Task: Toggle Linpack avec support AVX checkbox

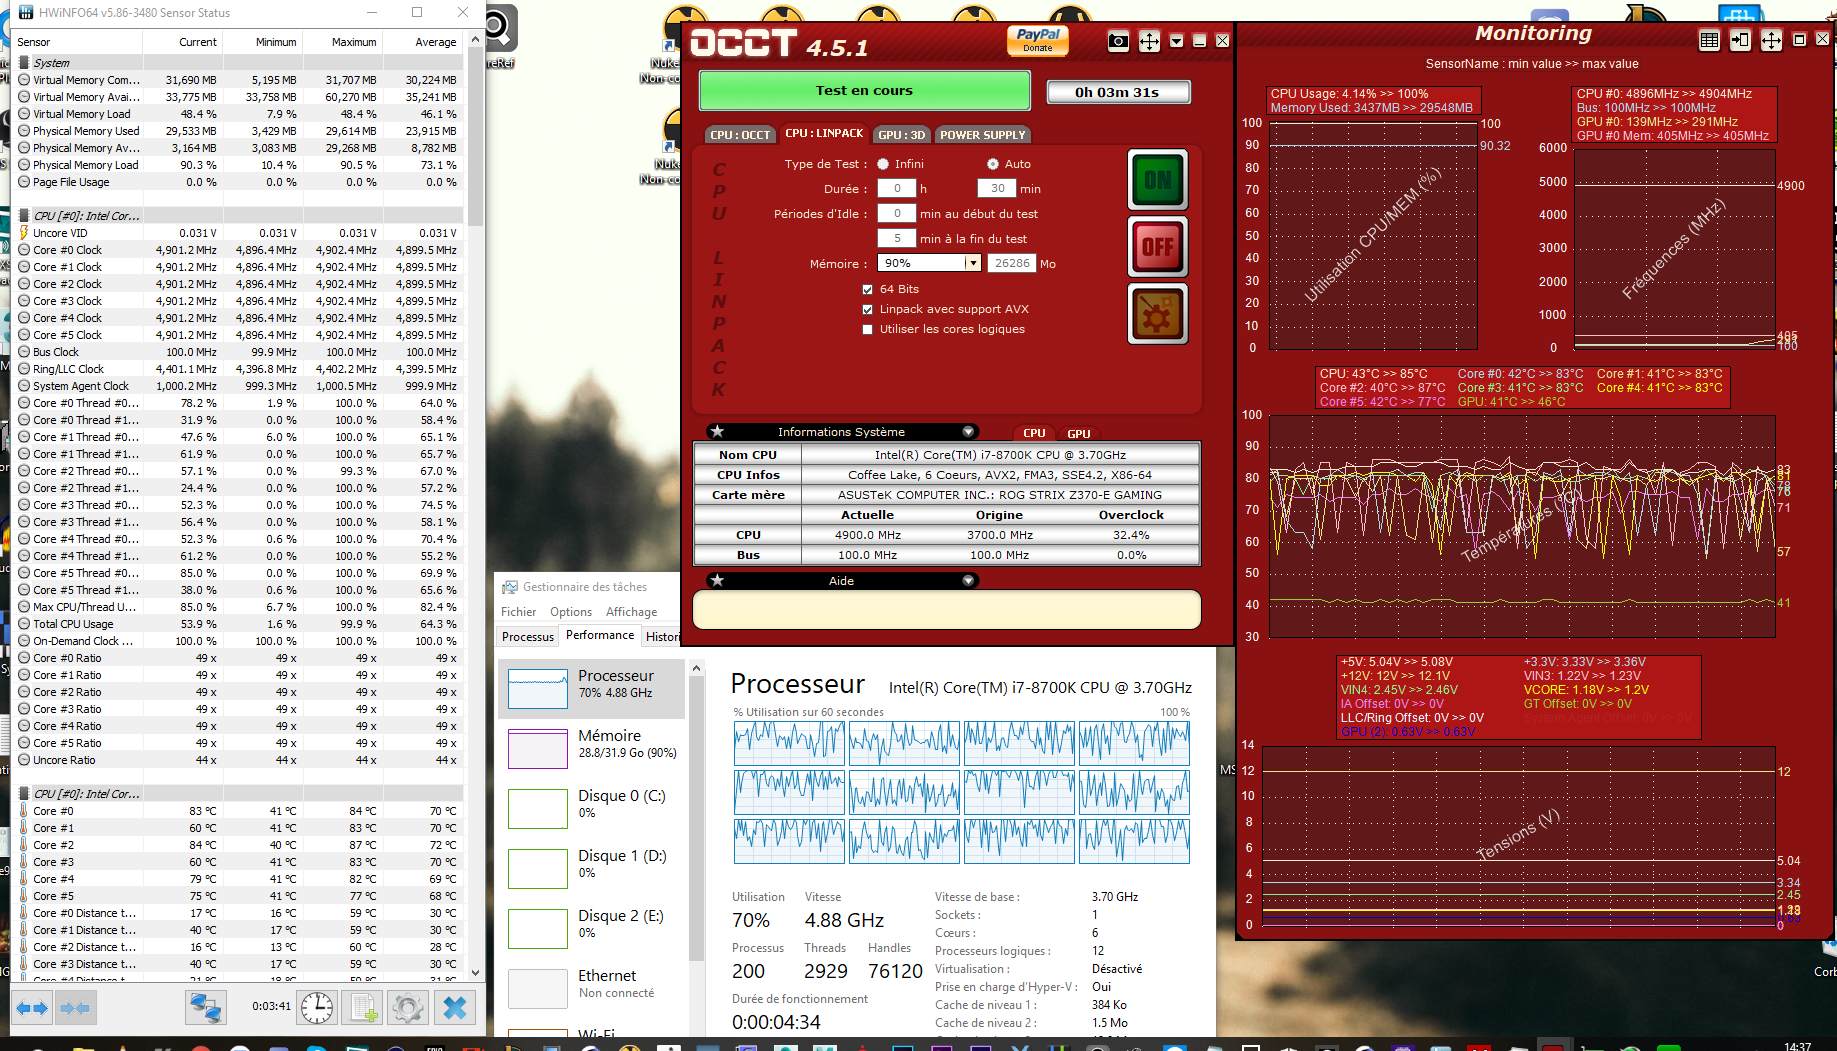Action: click(x=868, y=309)
